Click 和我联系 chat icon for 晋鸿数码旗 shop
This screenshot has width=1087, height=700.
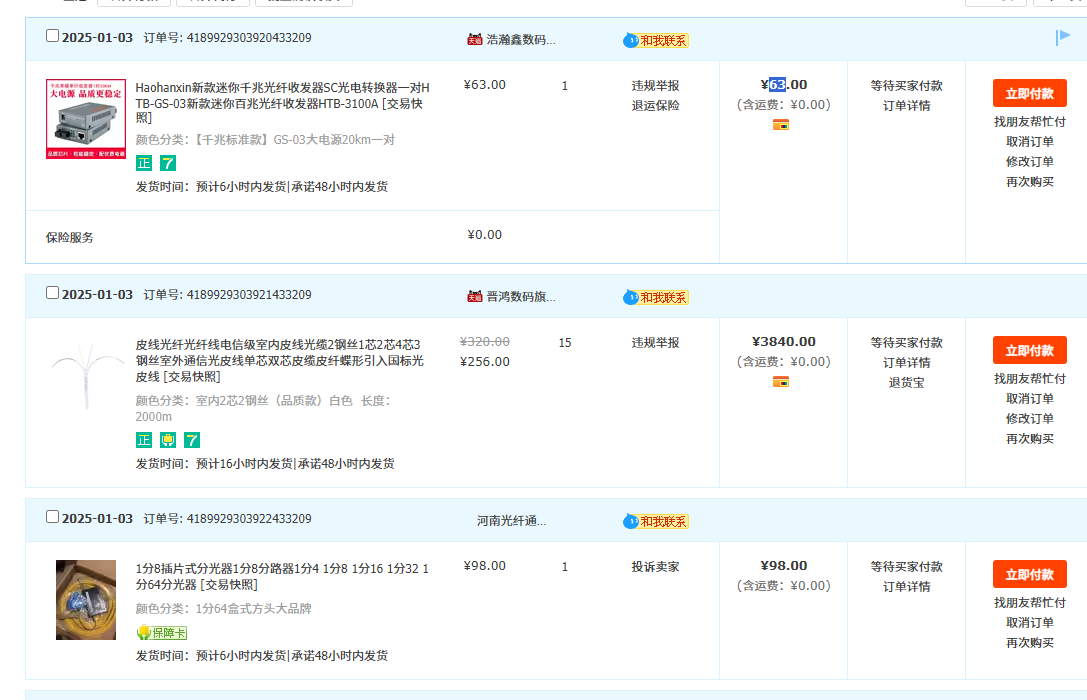point(657,297)
